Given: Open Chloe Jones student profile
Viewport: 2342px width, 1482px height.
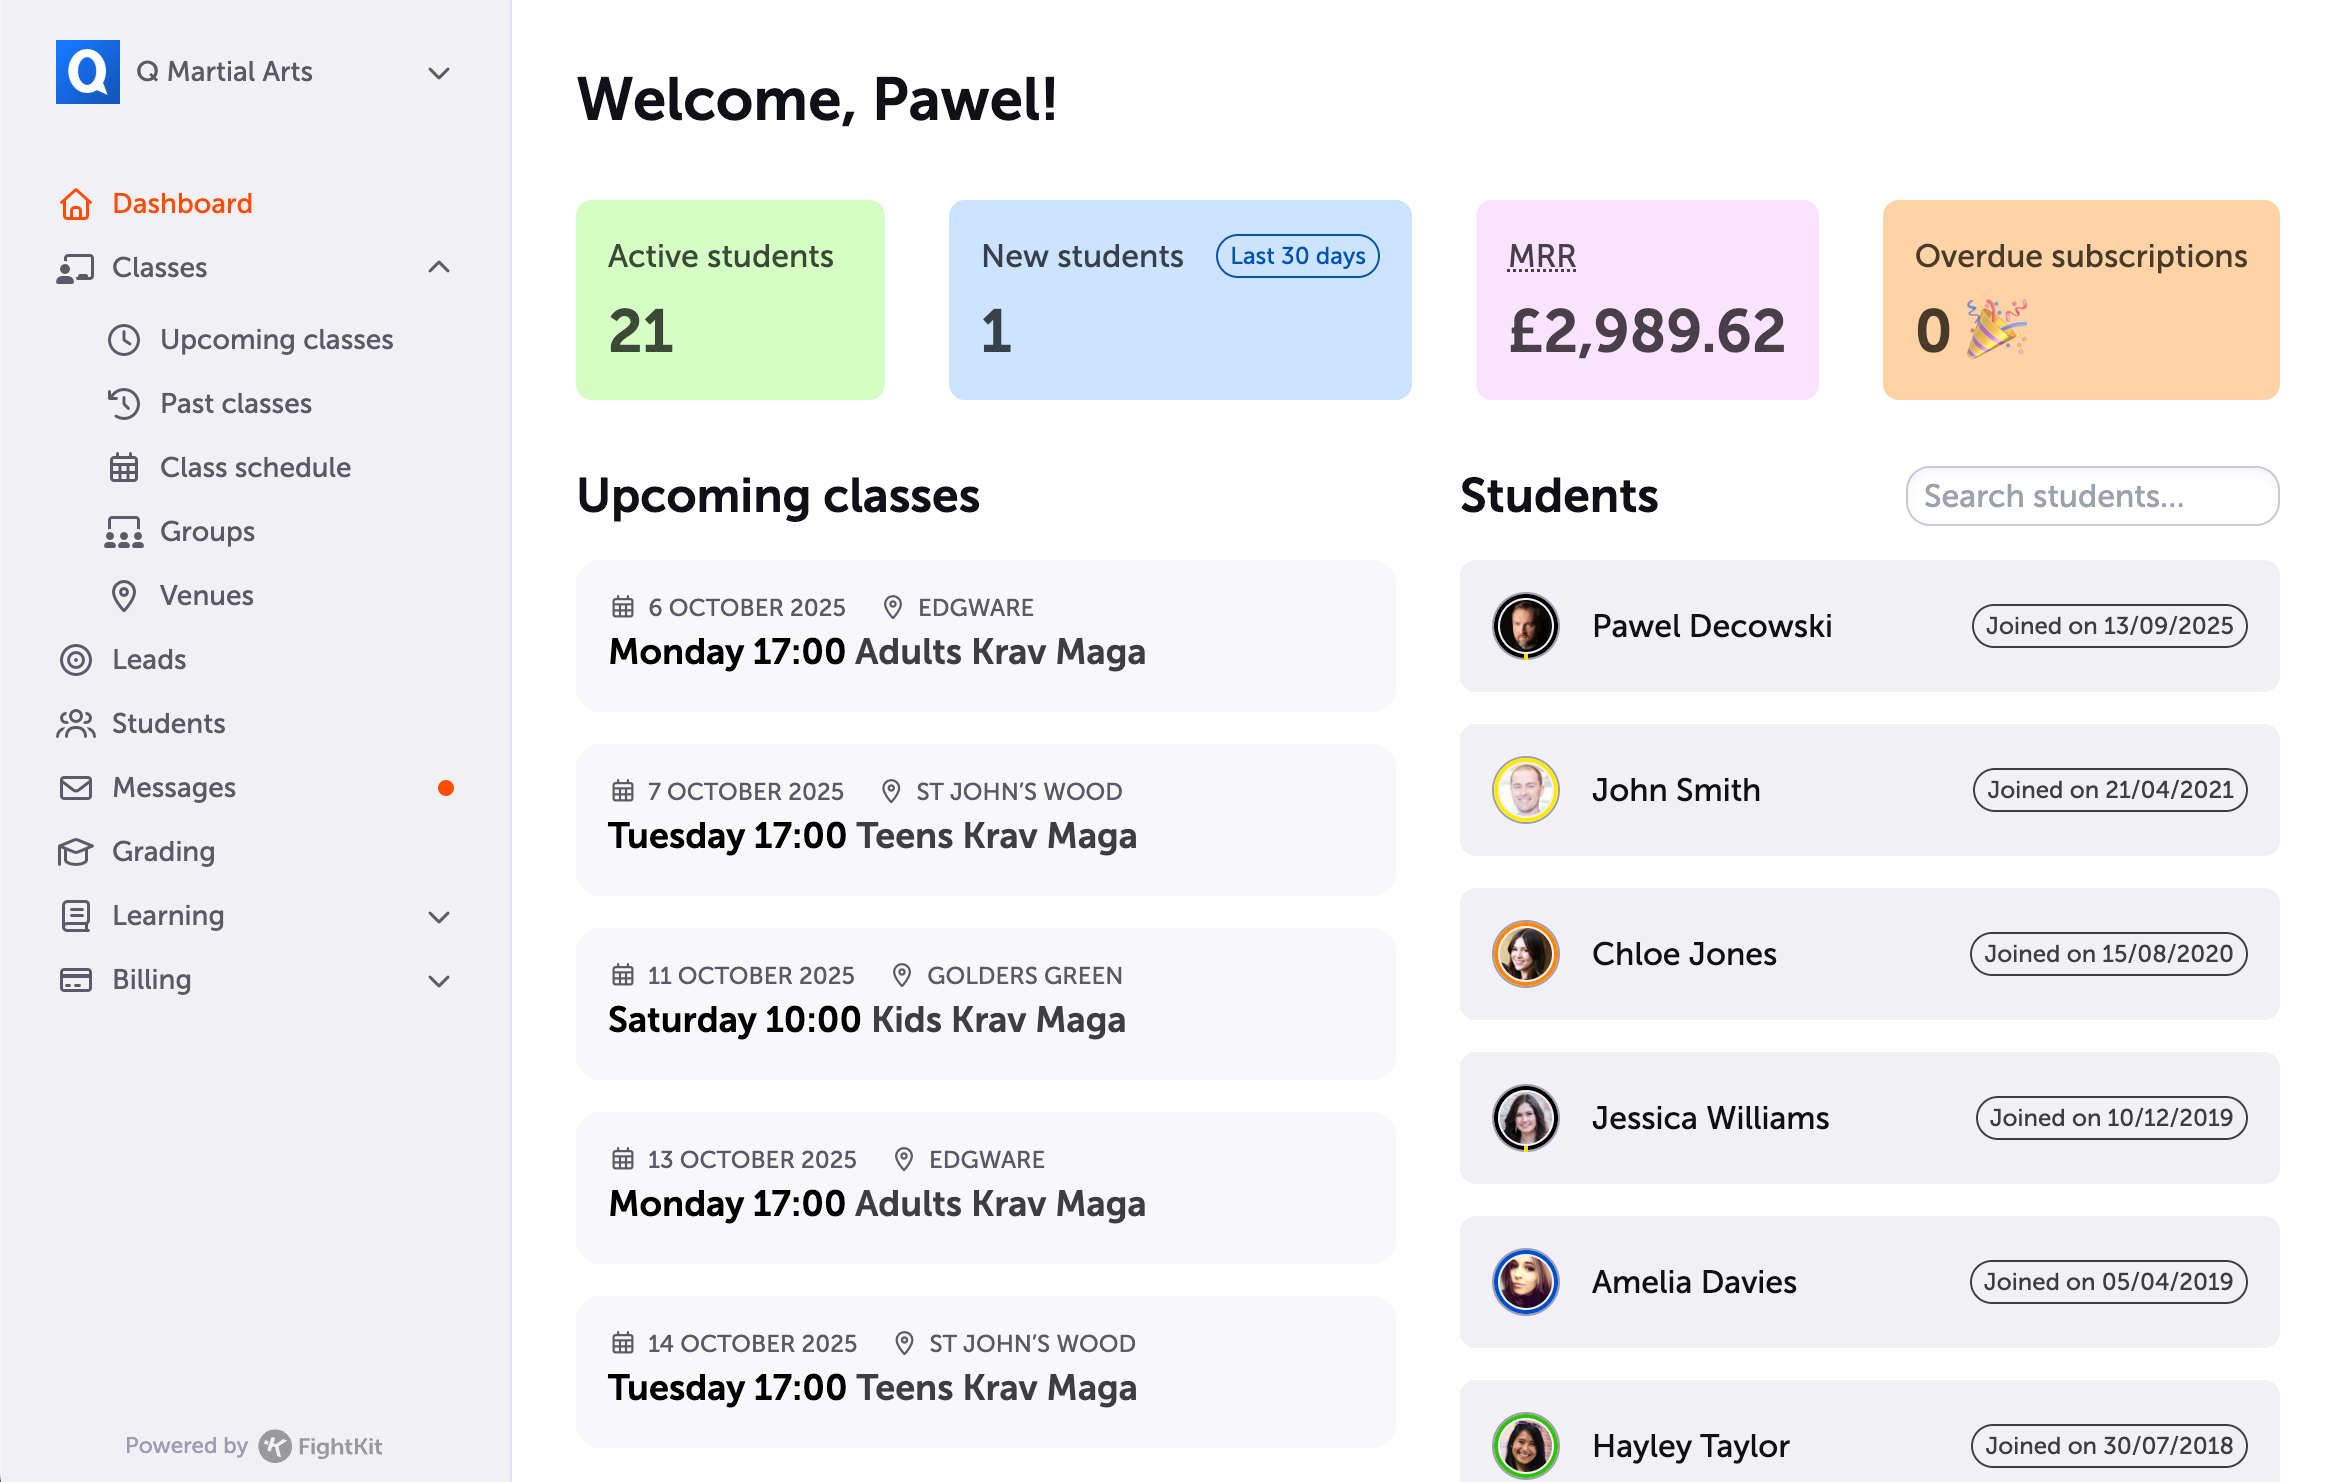Looking at the screenshot, I should [x=1684, y=954].
